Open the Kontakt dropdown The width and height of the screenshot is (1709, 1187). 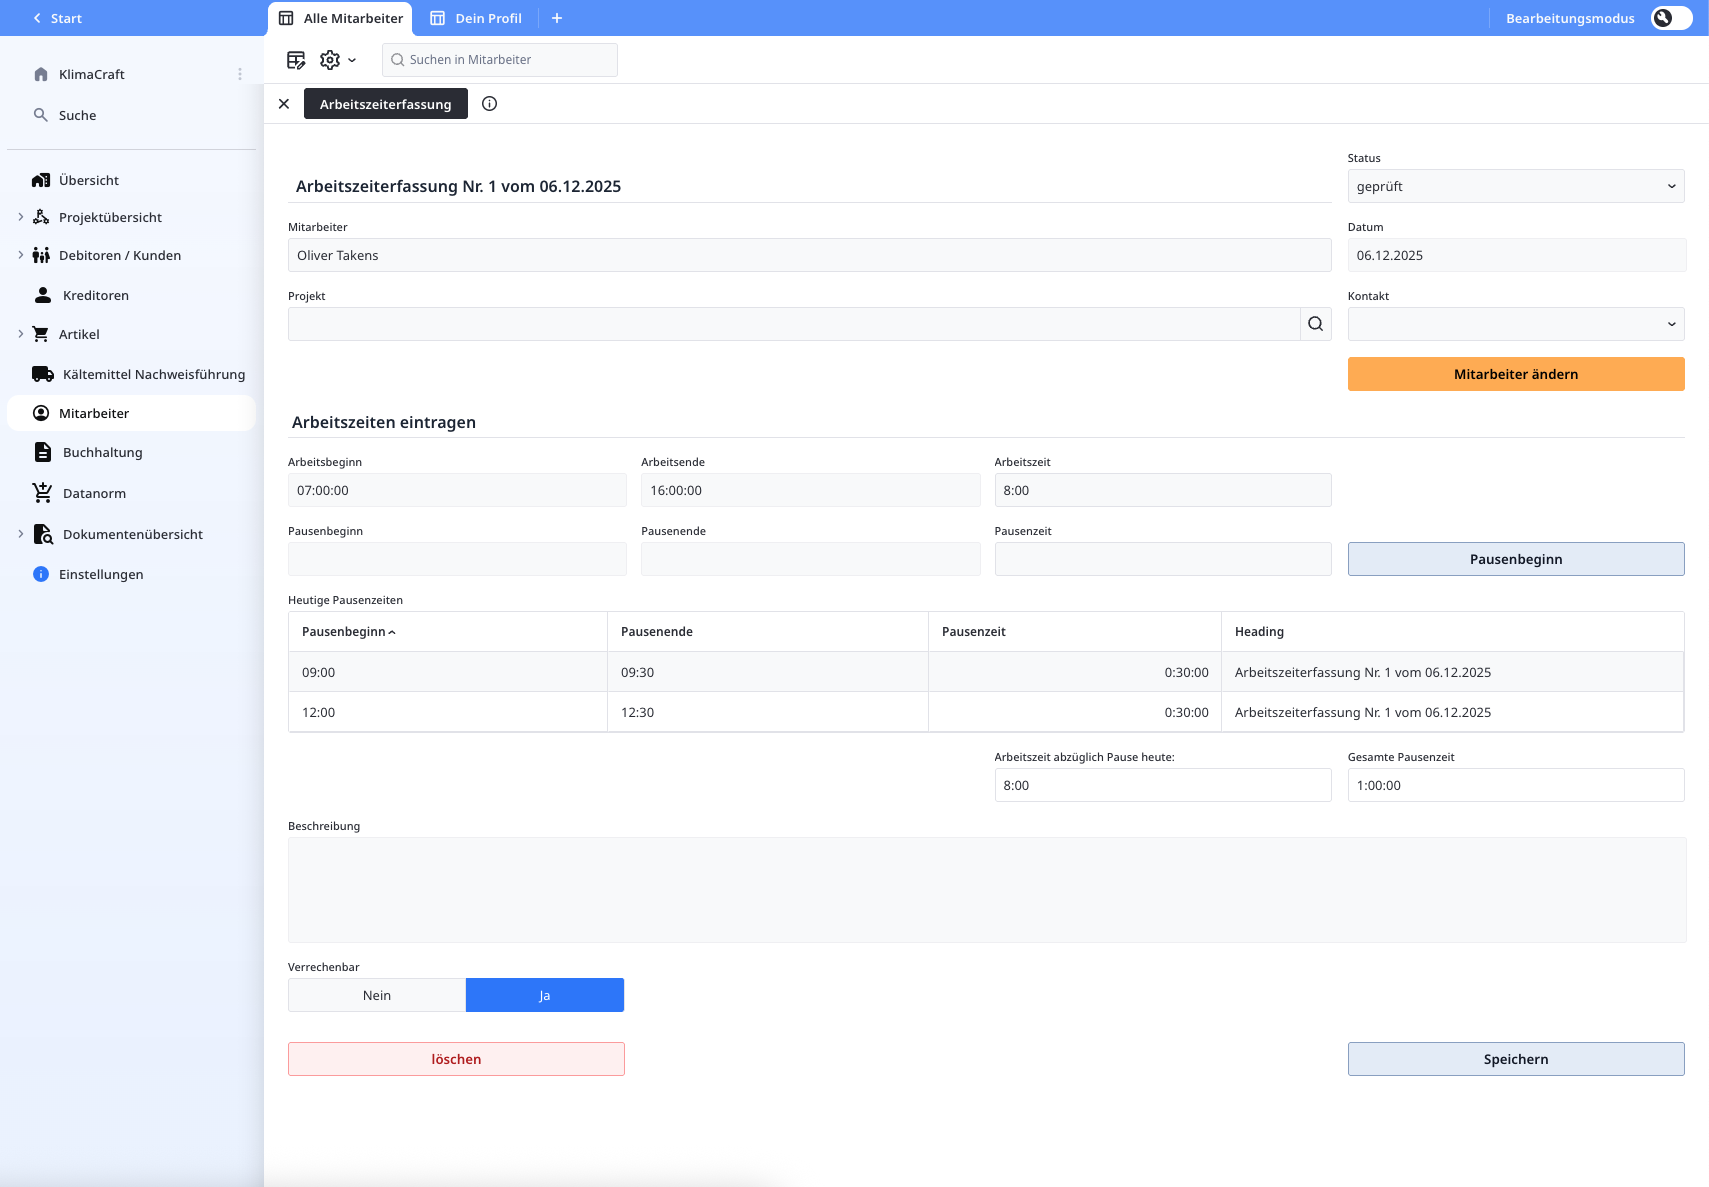tap(1515, 324)
